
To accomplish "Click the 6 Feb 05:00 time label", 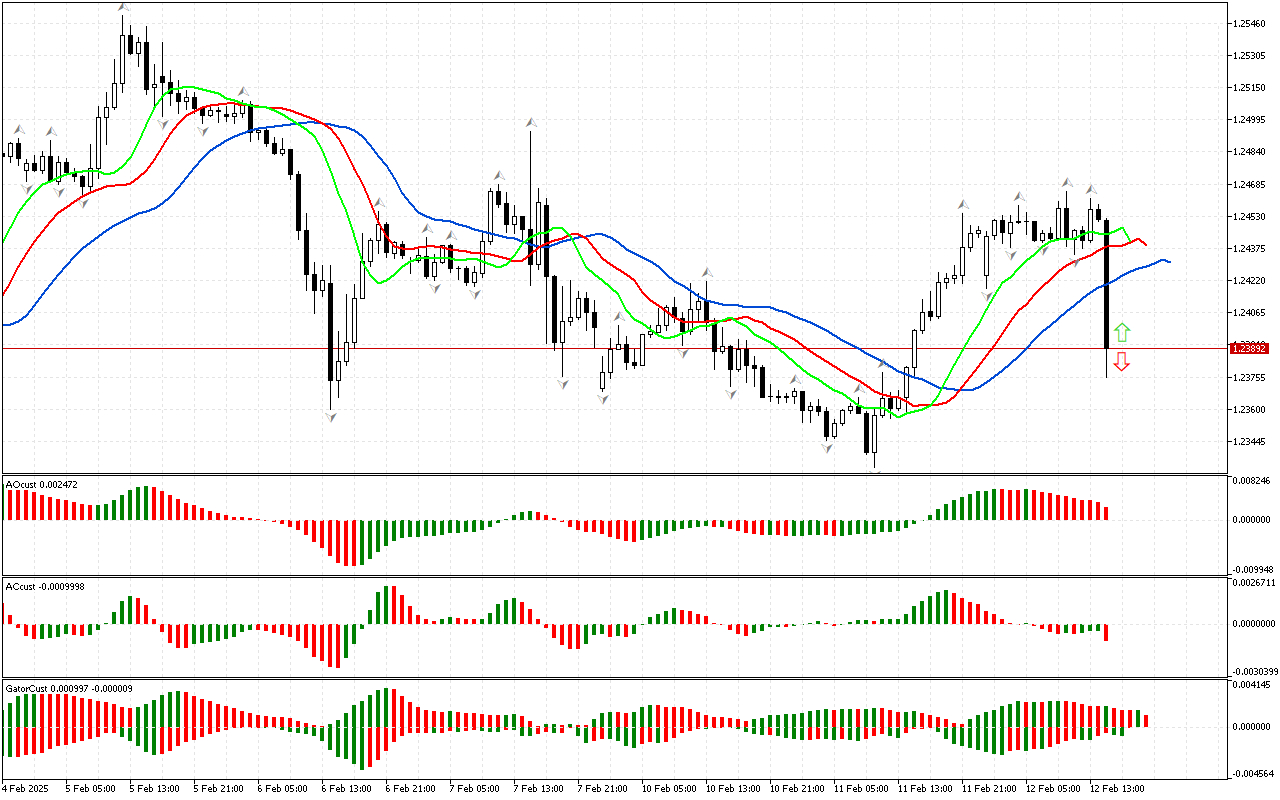I will tap(283, 788).
